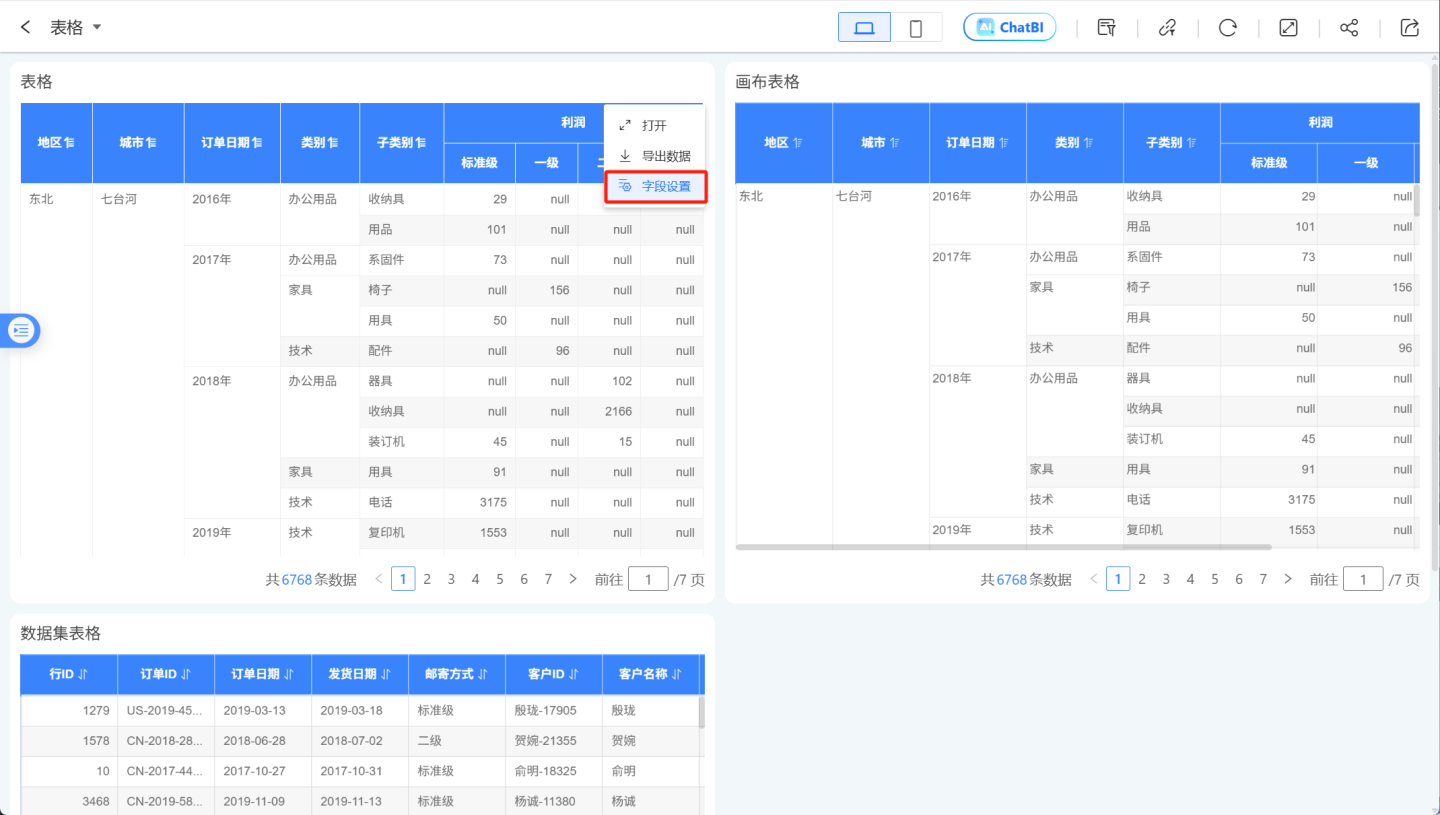Screen dimensions: 1440x815
Task: Choose 导出数据 in the context menu
Action: tap(656, 156)
